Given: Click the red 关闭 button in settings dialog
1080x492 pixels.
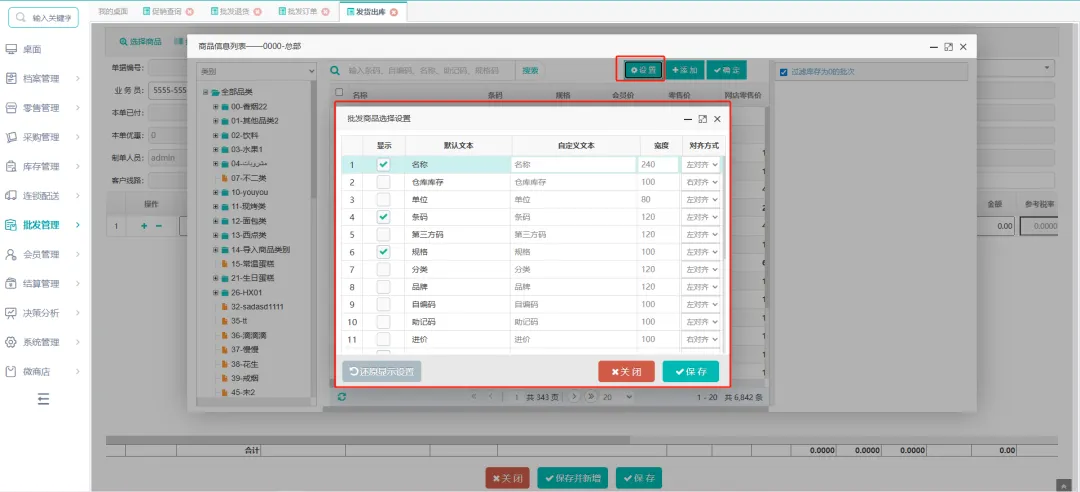Looking at the screenshot, I should (x=626, y=371).
